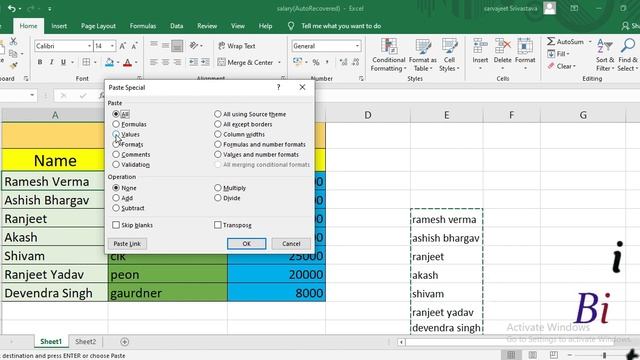This screenshot has width=640, height=360.
Task: Select the Column widths option
Action: pyautogui.click(x=218, y=134)
